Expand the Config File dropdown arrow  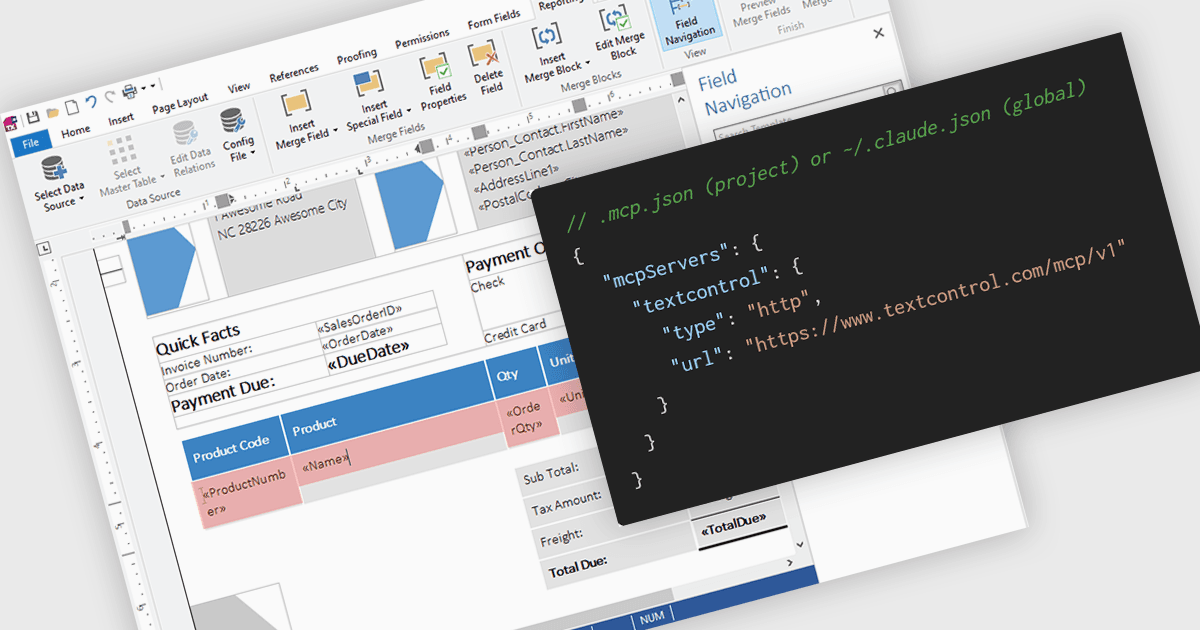[253, 154]
